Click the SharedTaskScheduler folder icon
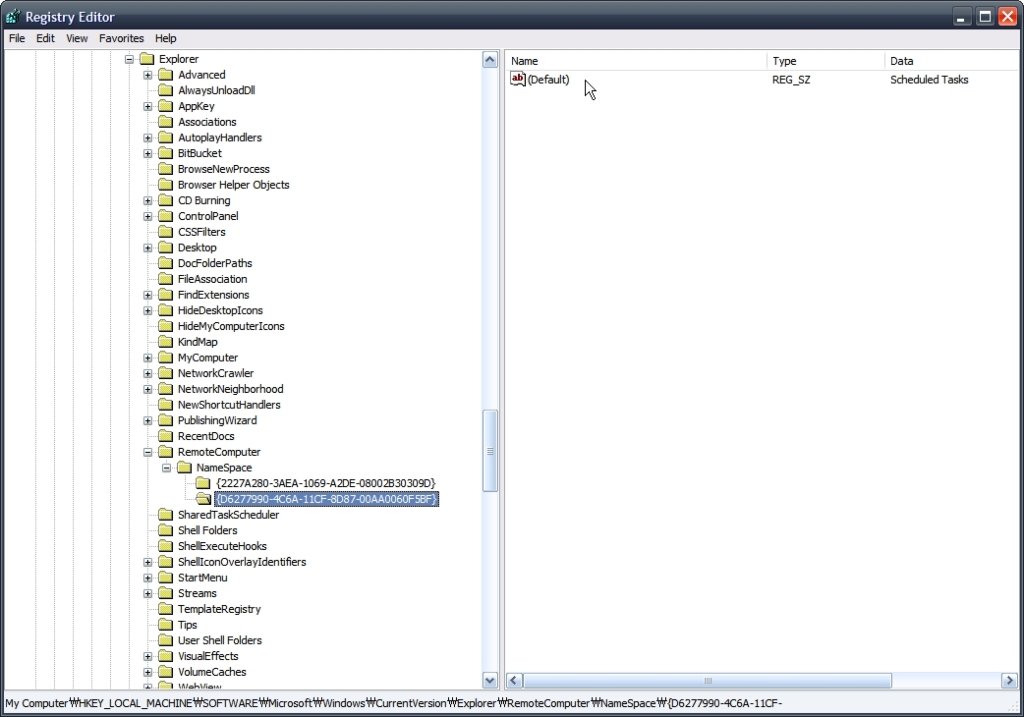 166,514
